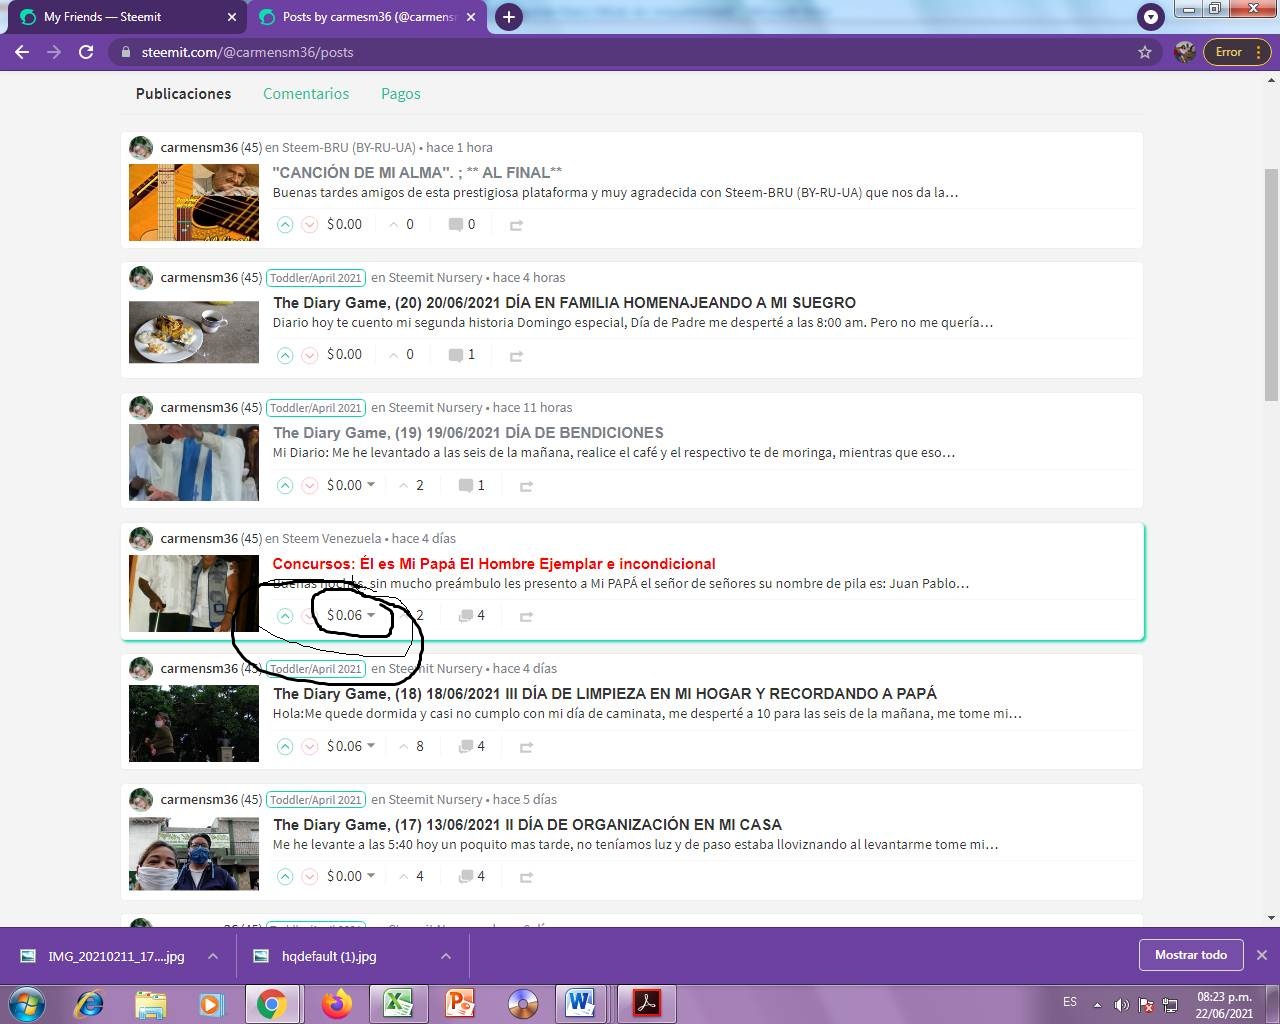Upvote the "Concursos: Él es Mi Papá" post

285,616
